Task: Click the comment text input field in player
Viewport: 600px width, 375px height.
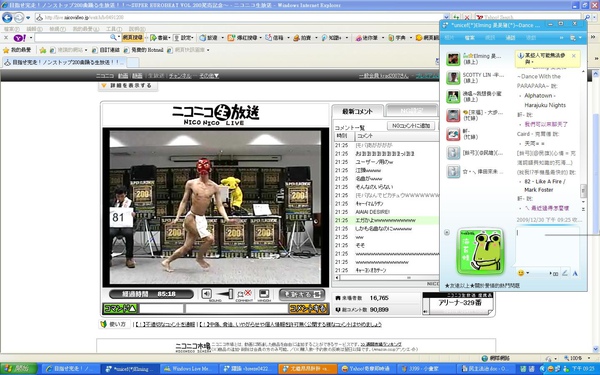Action: pyautogui.click(x=236, y=308)
